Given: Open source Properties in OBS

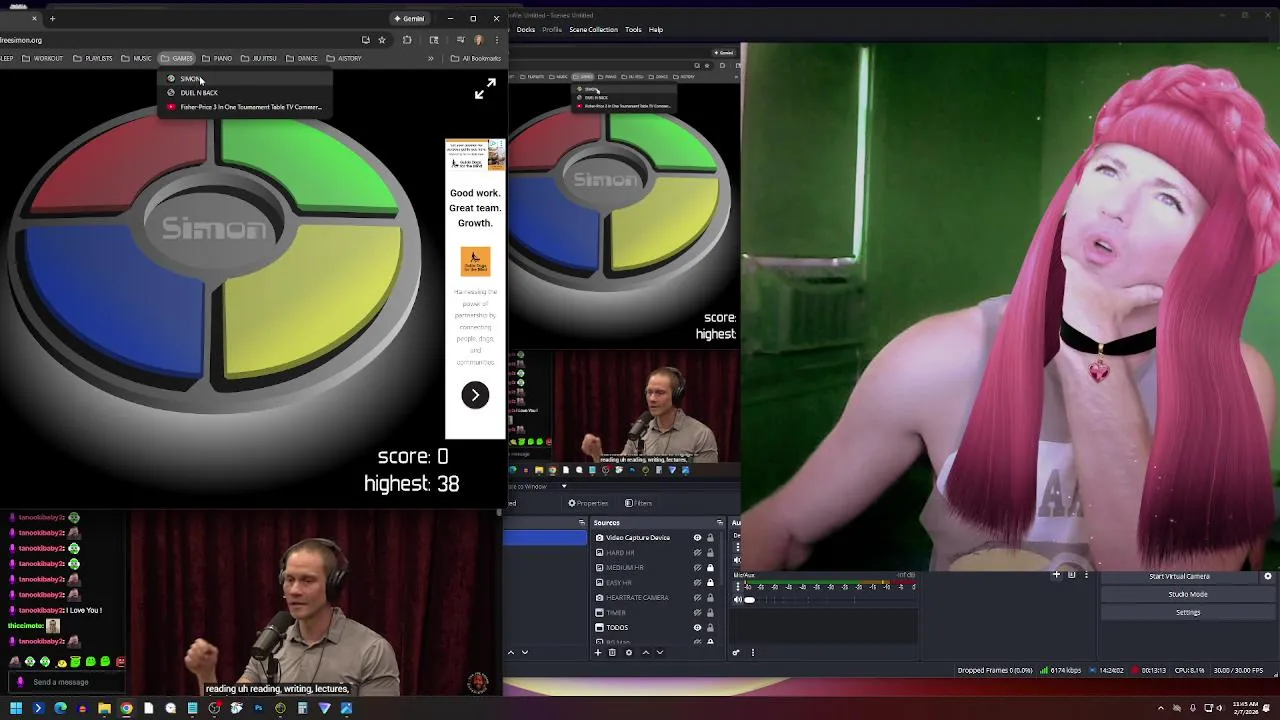Looking at the screenshot, I should tap(588, 503).
